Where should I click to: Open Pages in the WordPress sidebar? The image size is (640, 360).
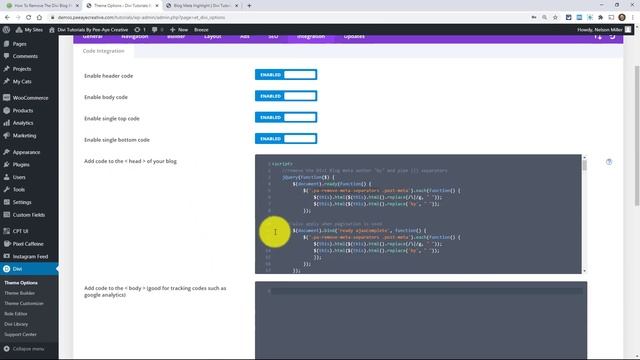[19, 44]
